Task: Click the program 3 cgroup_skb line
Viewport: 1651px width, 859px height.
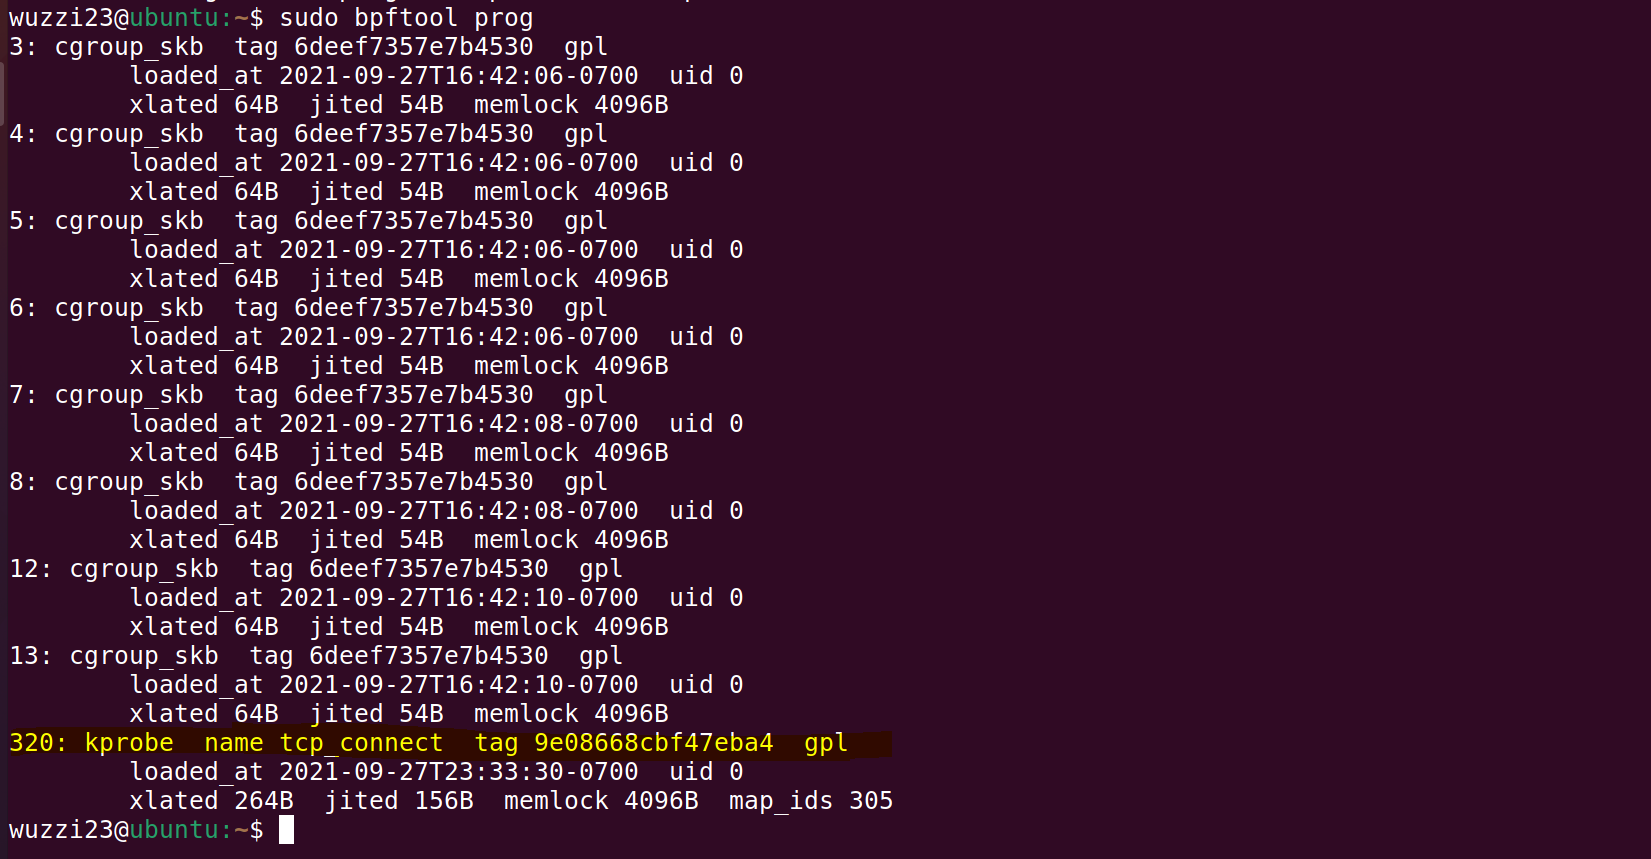Action: click(x=308, y=47)
